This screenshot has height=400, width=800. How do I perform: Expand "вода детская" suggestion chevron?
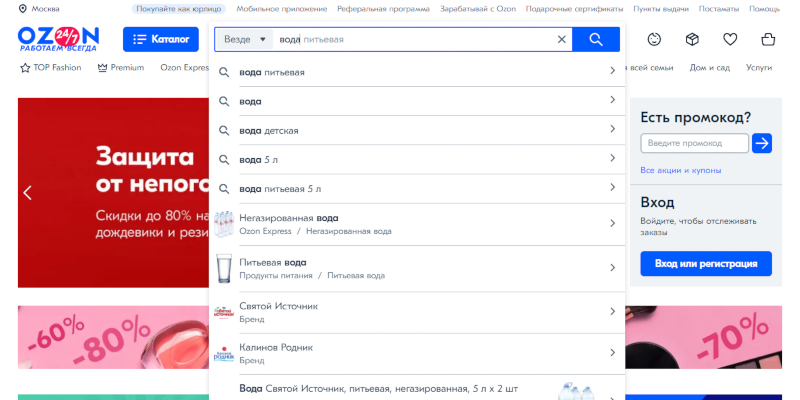click(x=612, y=130)
